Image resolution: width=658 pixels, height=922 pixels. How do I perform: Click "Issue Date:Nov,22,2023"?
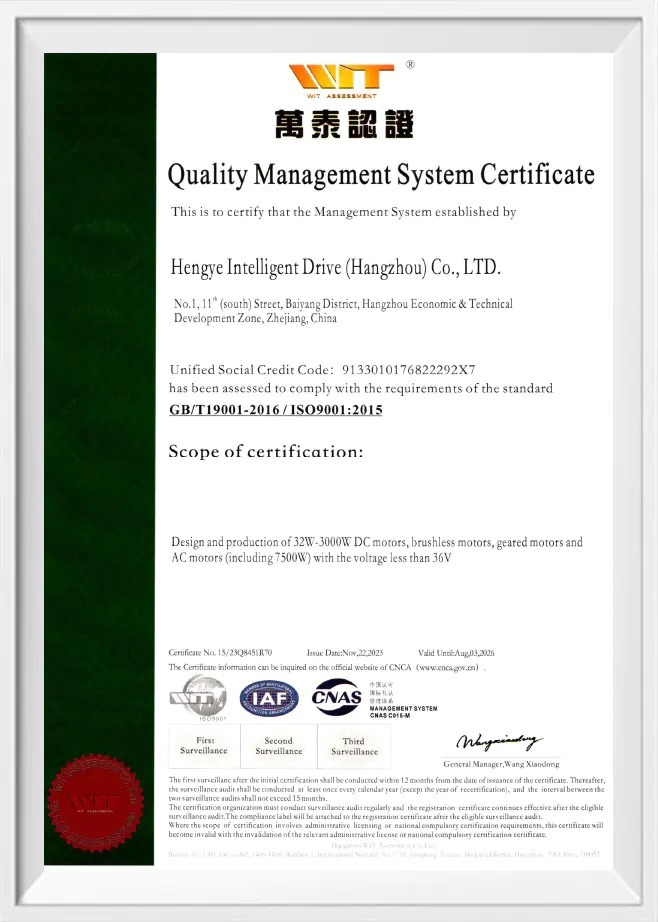click(345, 653)
